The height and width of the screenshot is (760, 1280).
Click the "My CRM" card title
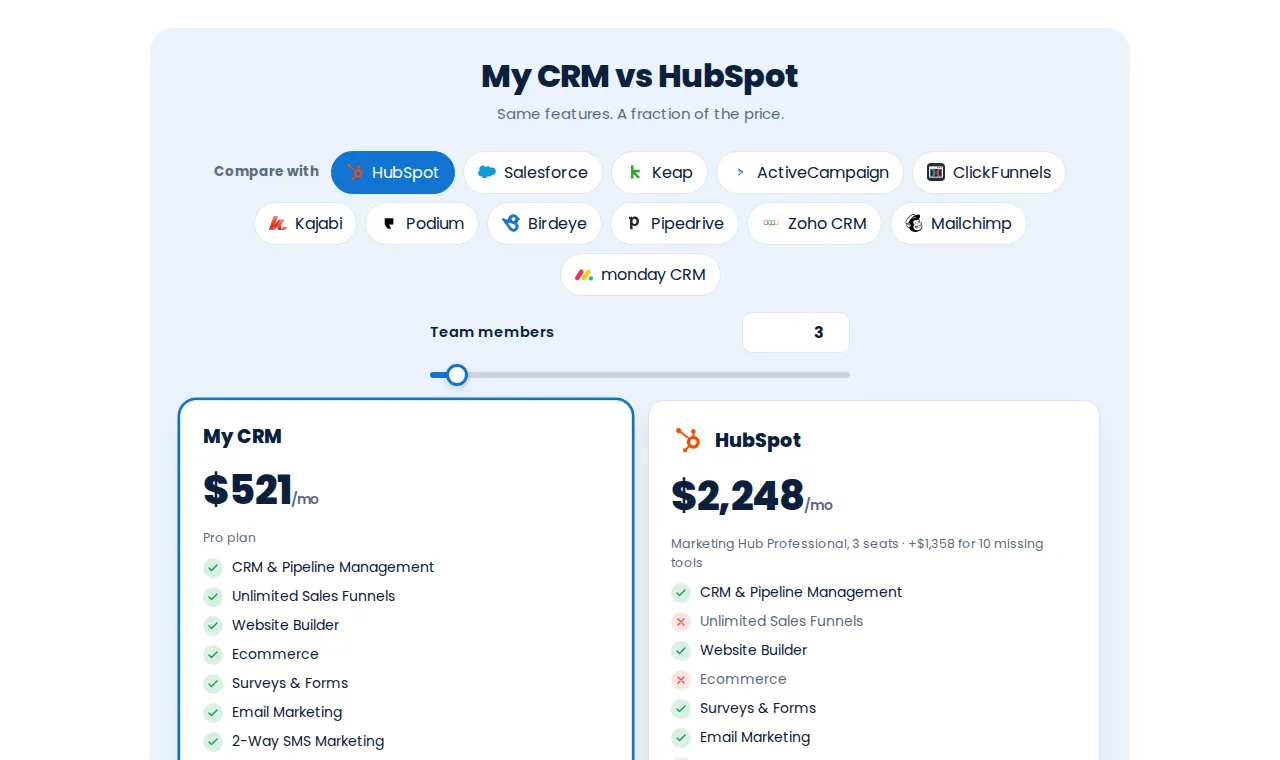click(x=242, y=436)
